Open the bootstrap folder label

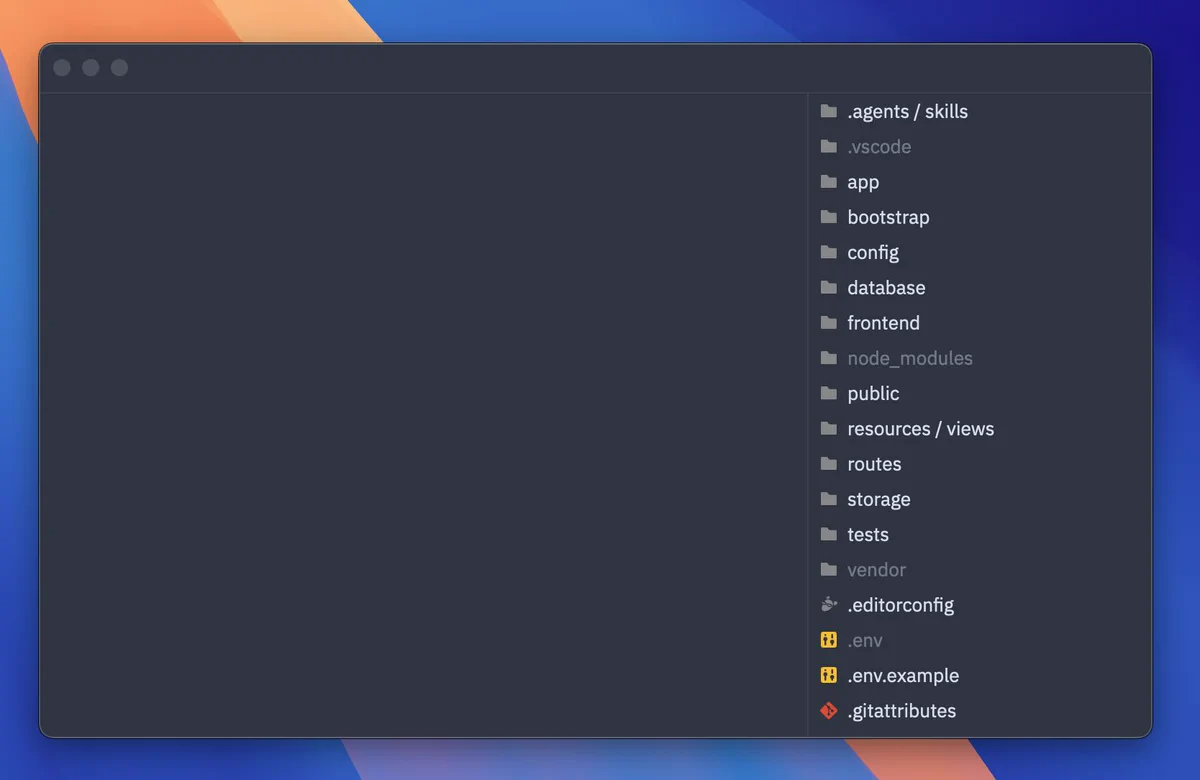coord(888,217)
